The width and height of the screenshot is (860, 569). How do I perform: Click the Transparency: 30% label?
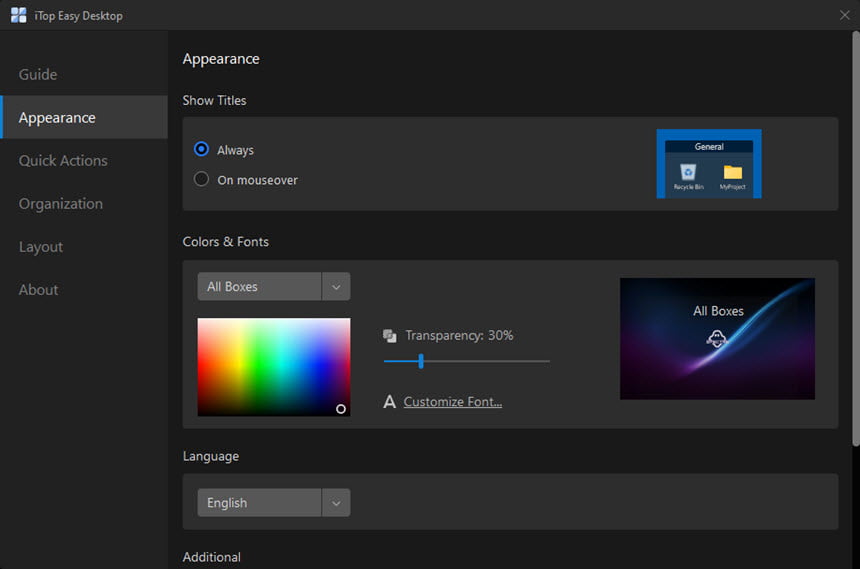[x=459, y=335]
